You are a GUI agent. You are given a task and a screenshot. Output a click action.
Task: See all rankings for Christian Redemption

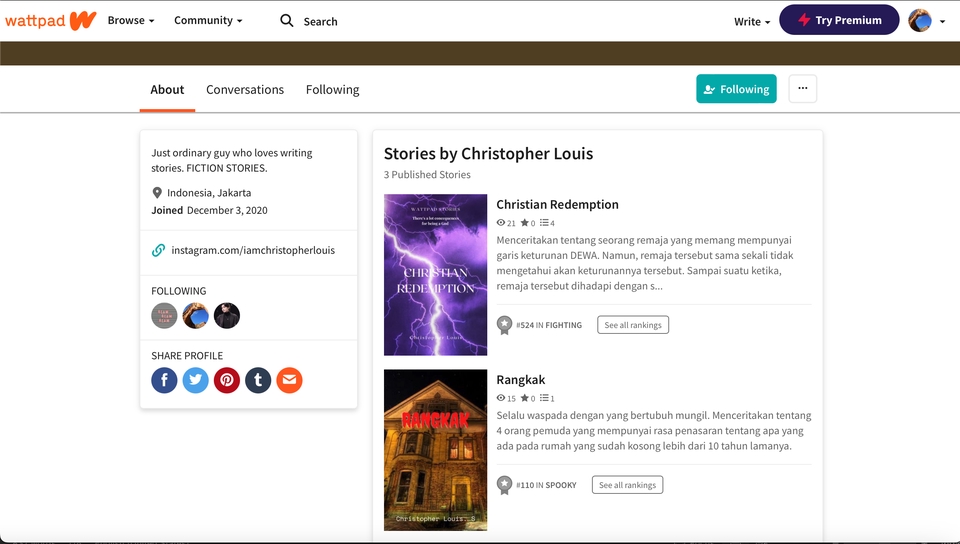pyautogui.click(x=632, y=325)
